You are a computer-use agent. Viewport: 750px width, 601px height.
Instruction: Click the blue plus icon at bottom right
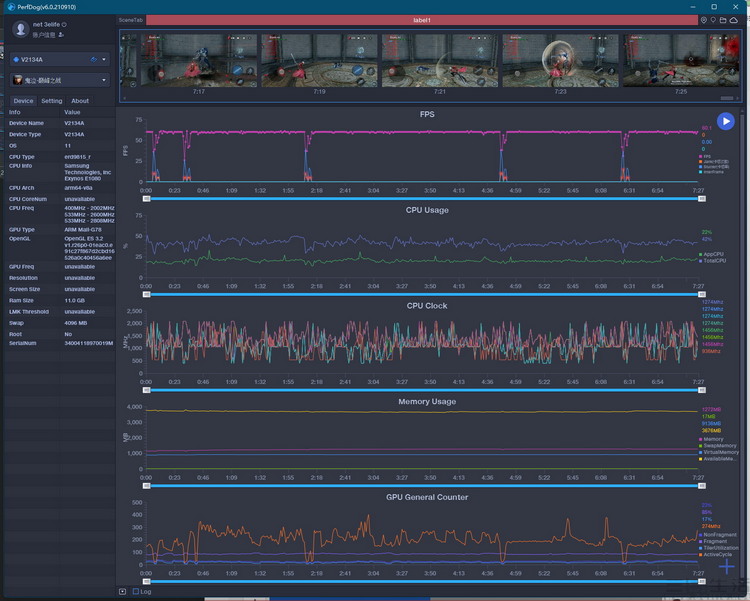(726, 567)
